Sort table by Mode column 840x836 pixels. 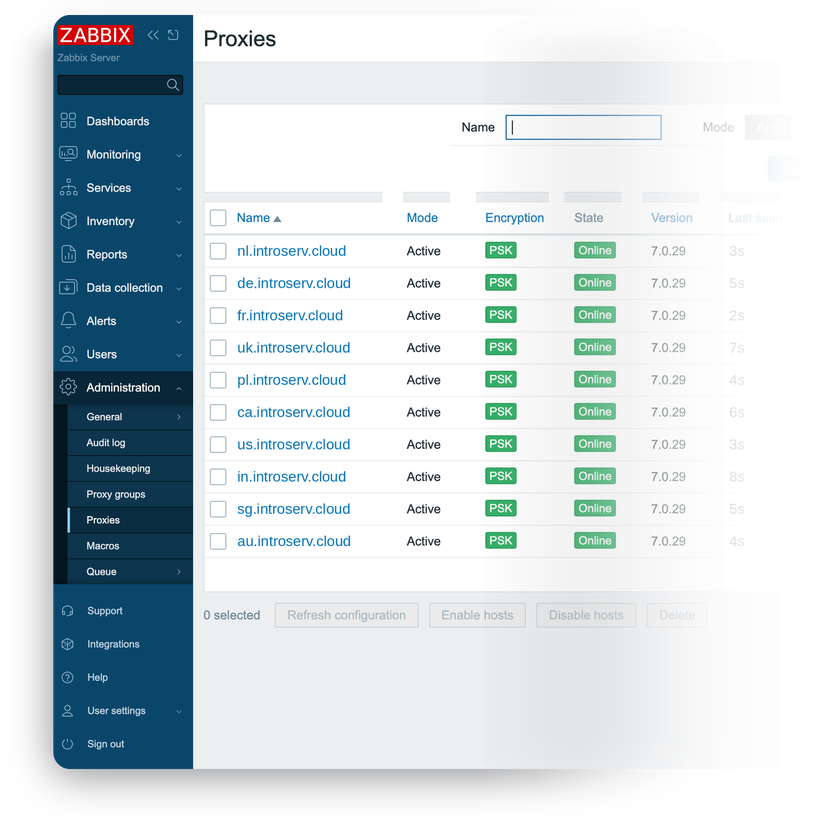click(422, 217)
